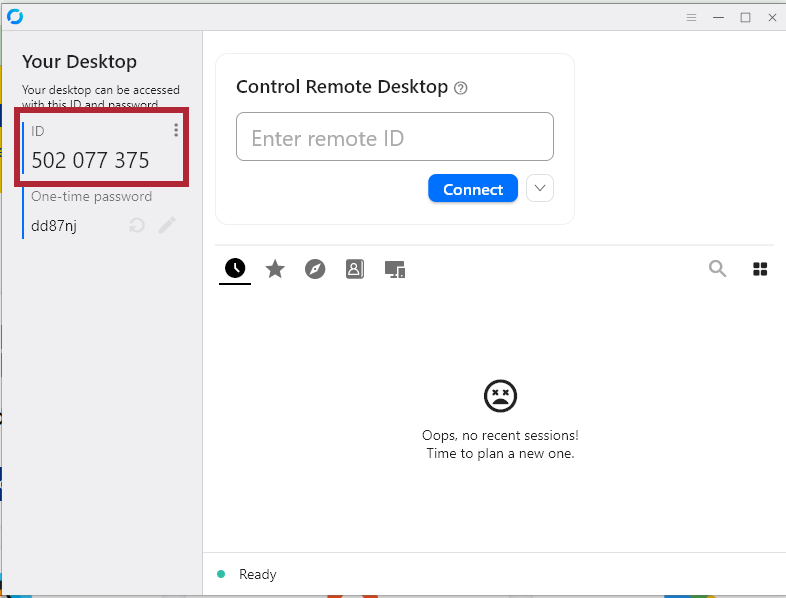This screenshot has height=598, width=786.
Task: Switch to the Discovered compass tab
Action: (315, 269)
